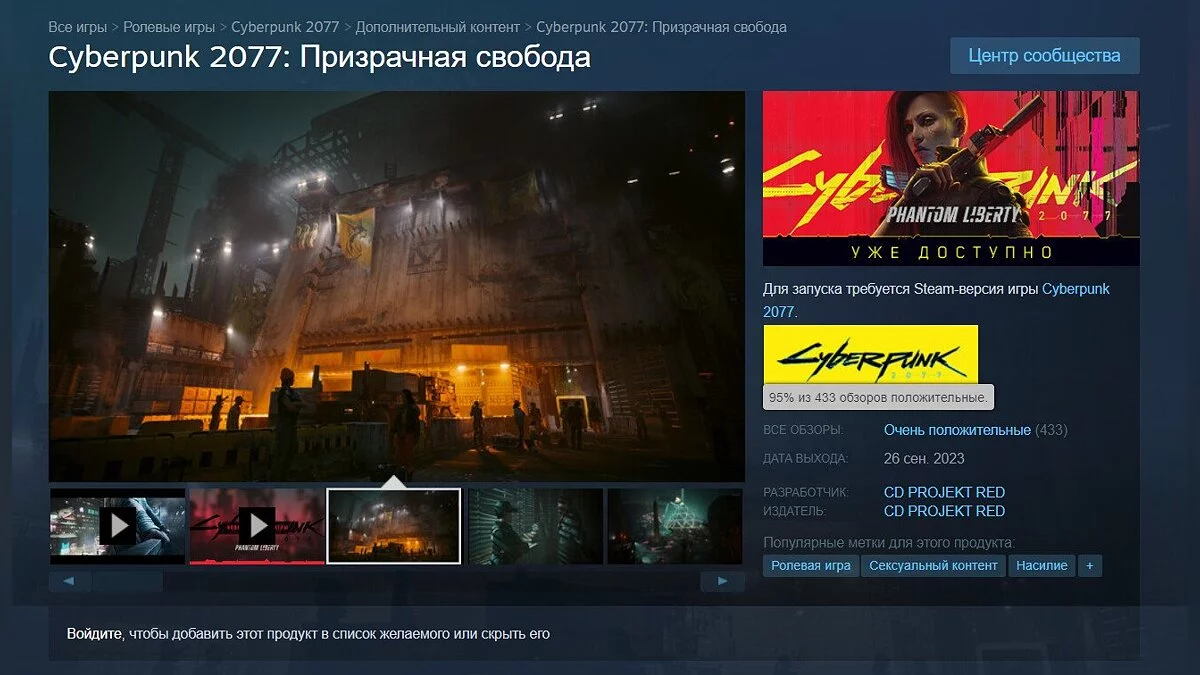Click the Phantom Liberty header banner

951,178
